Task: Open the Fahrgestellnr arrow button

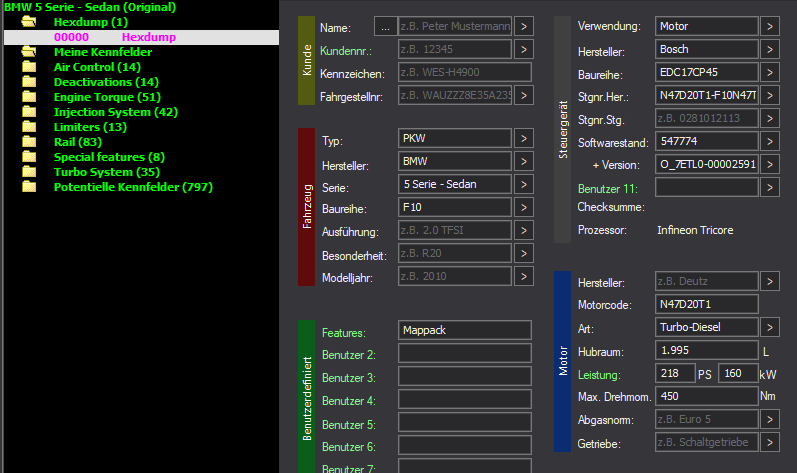Action: tap(524, 95)
